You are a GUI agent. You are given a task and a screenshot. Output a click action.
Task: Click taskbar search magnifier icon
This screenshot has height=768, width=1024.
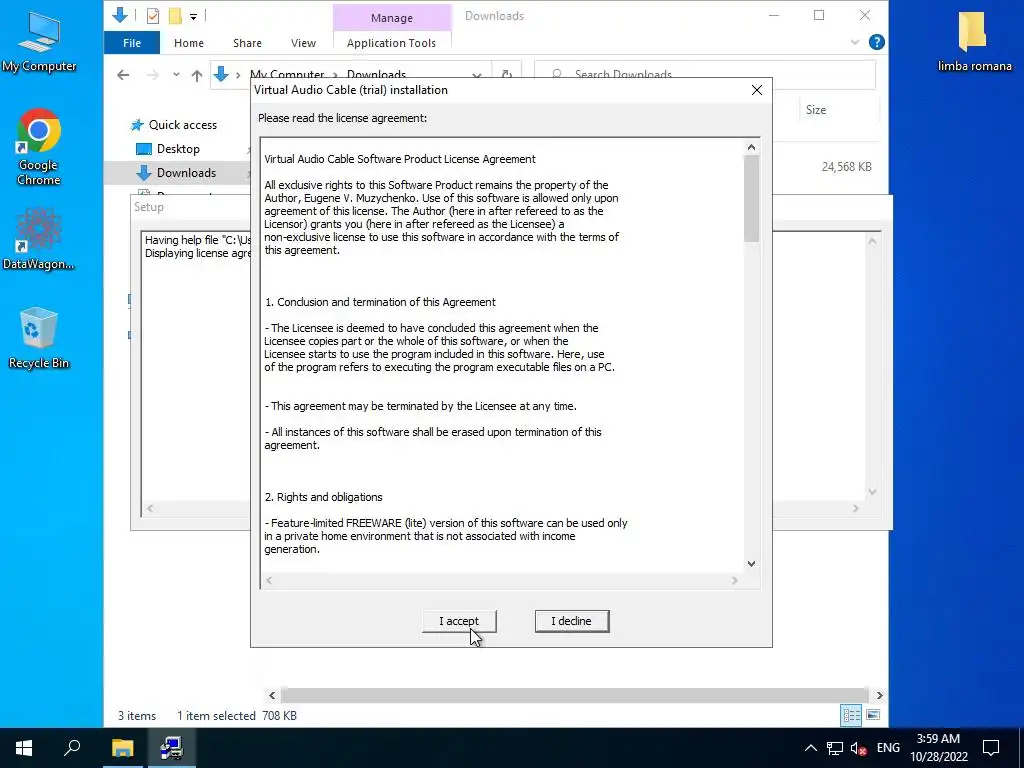[x=72, y=748]
